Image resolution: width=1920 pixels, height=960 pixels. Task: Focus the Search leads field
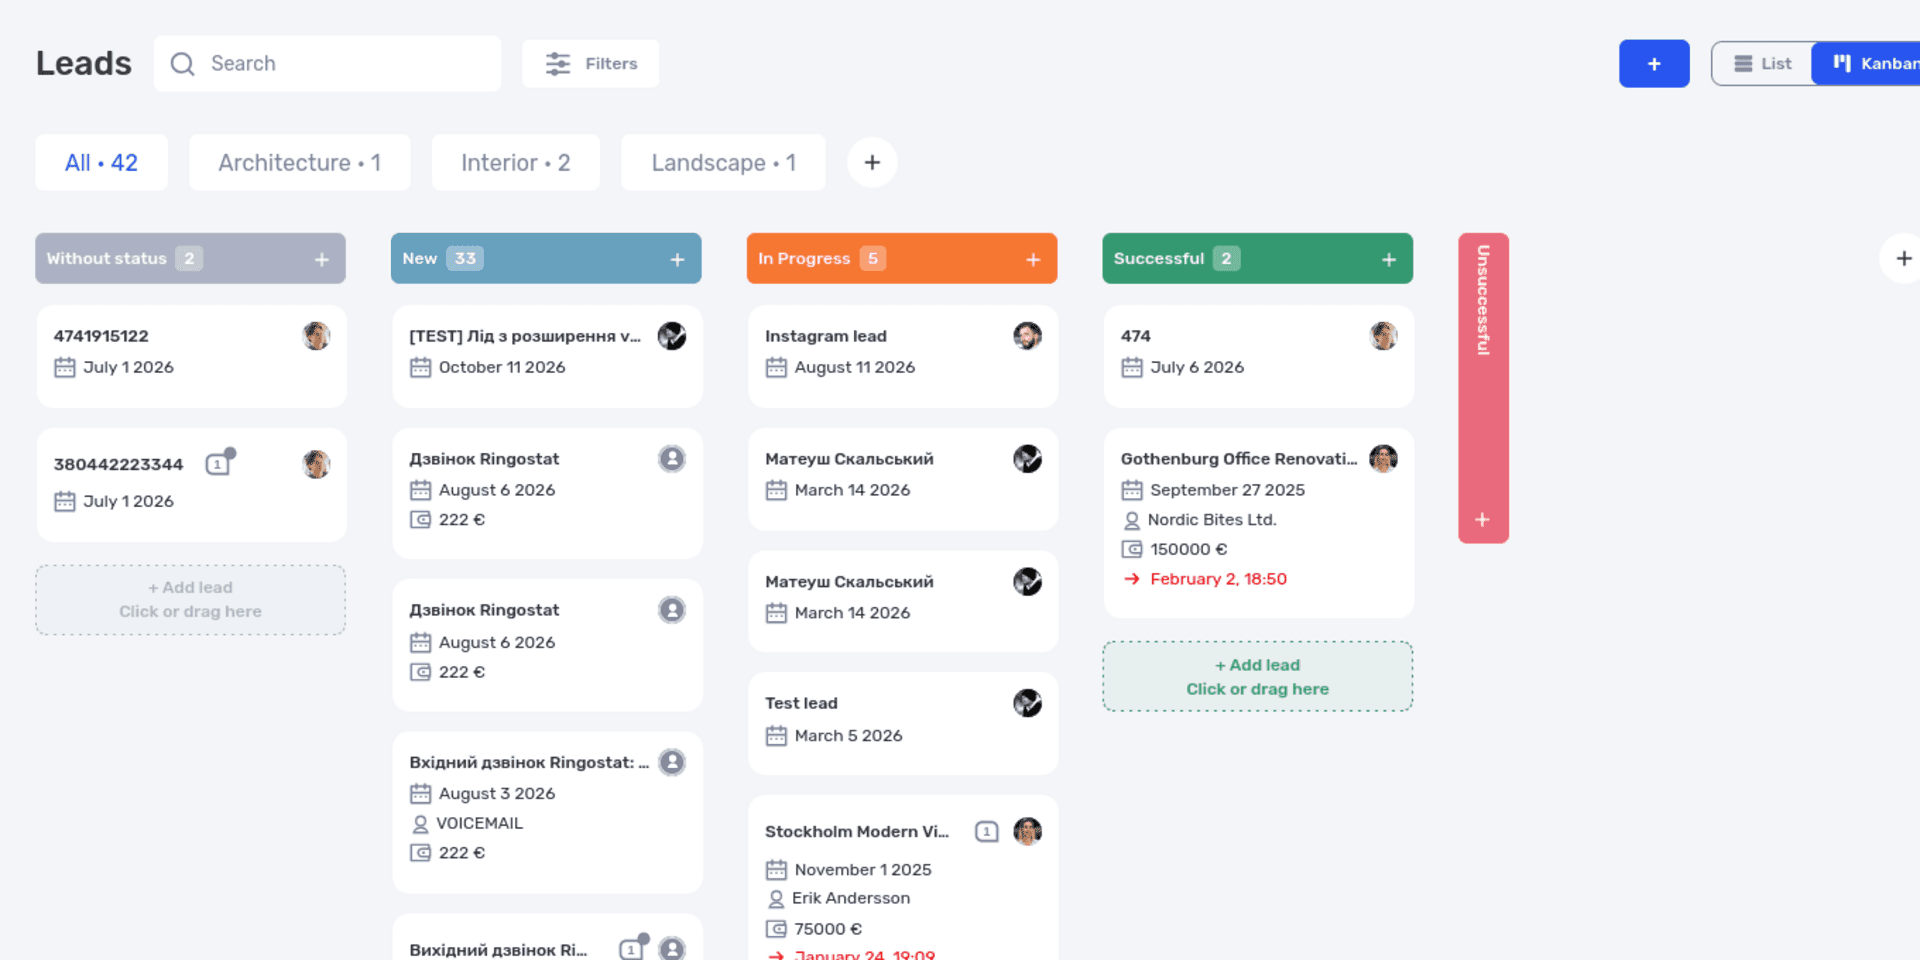[x=327, y=63]
